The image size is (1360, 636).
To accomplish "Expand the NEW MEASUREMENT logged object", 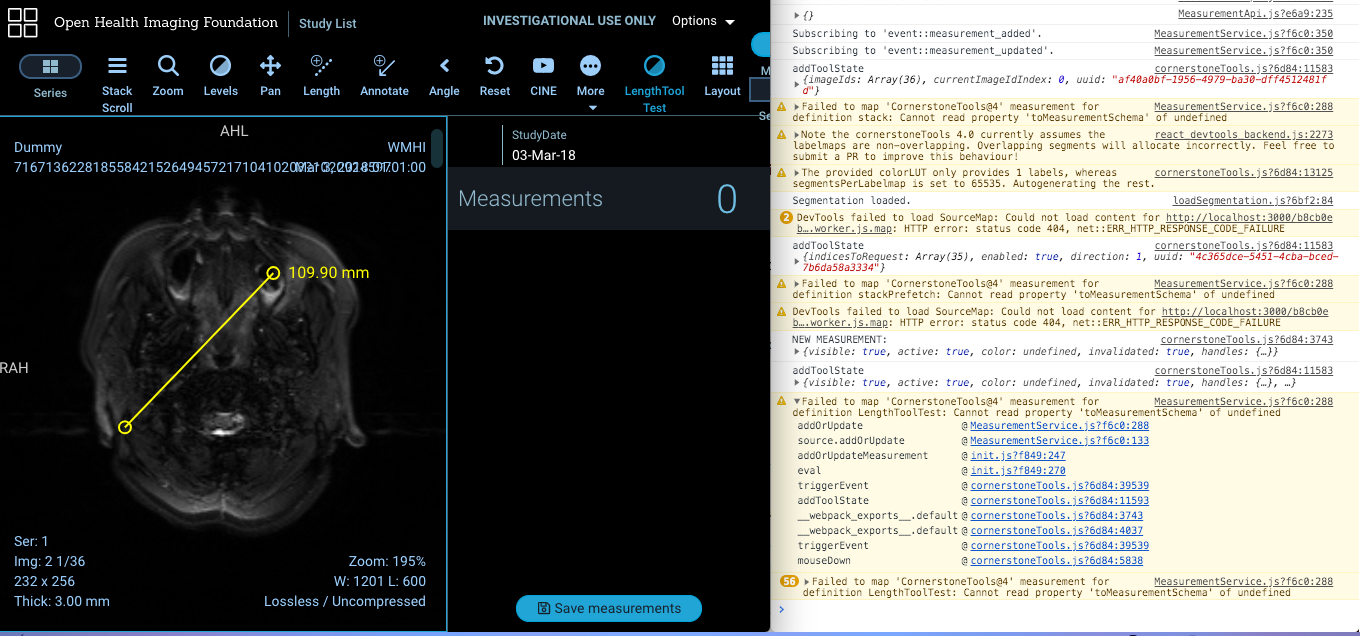I will 797,352.
